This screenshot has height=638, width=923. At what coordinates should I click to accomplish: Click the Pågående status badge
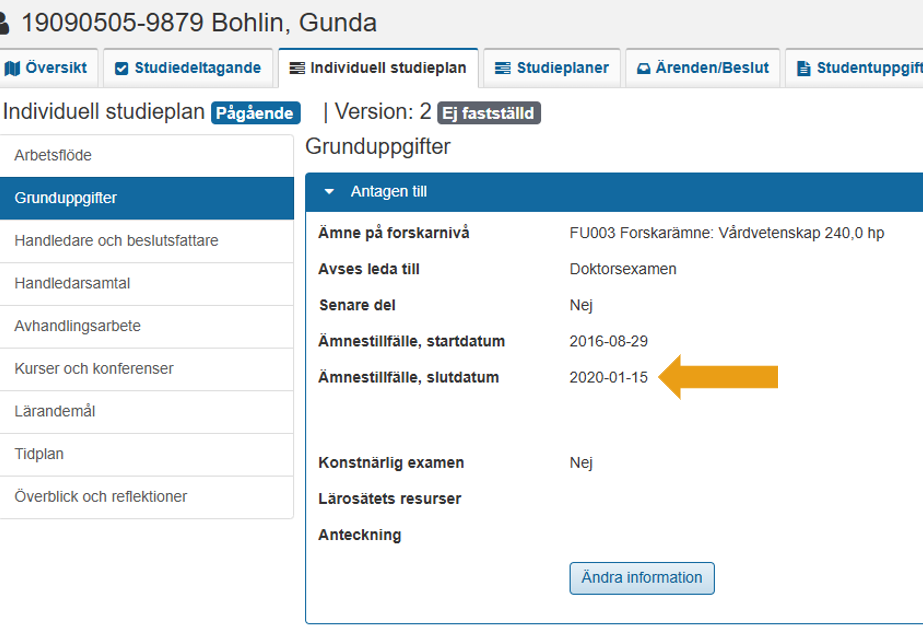coord(256,113)
